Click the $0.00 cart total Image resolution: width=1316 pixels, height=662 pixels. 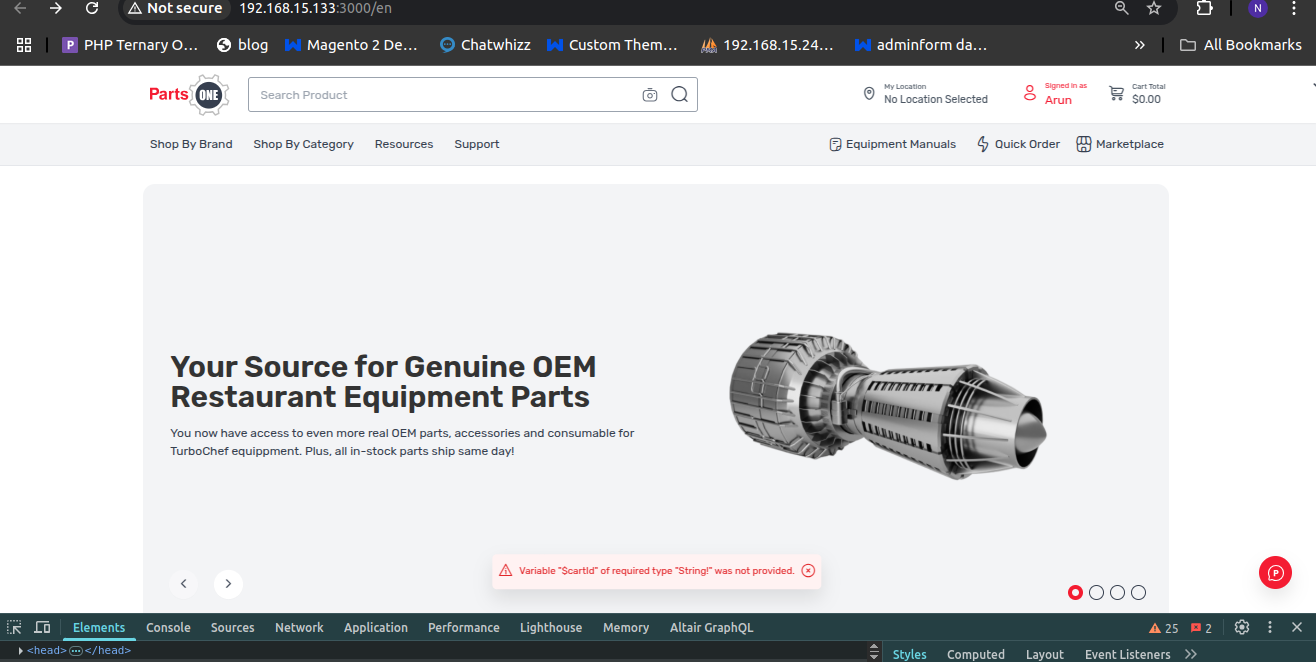[1146, 99]
